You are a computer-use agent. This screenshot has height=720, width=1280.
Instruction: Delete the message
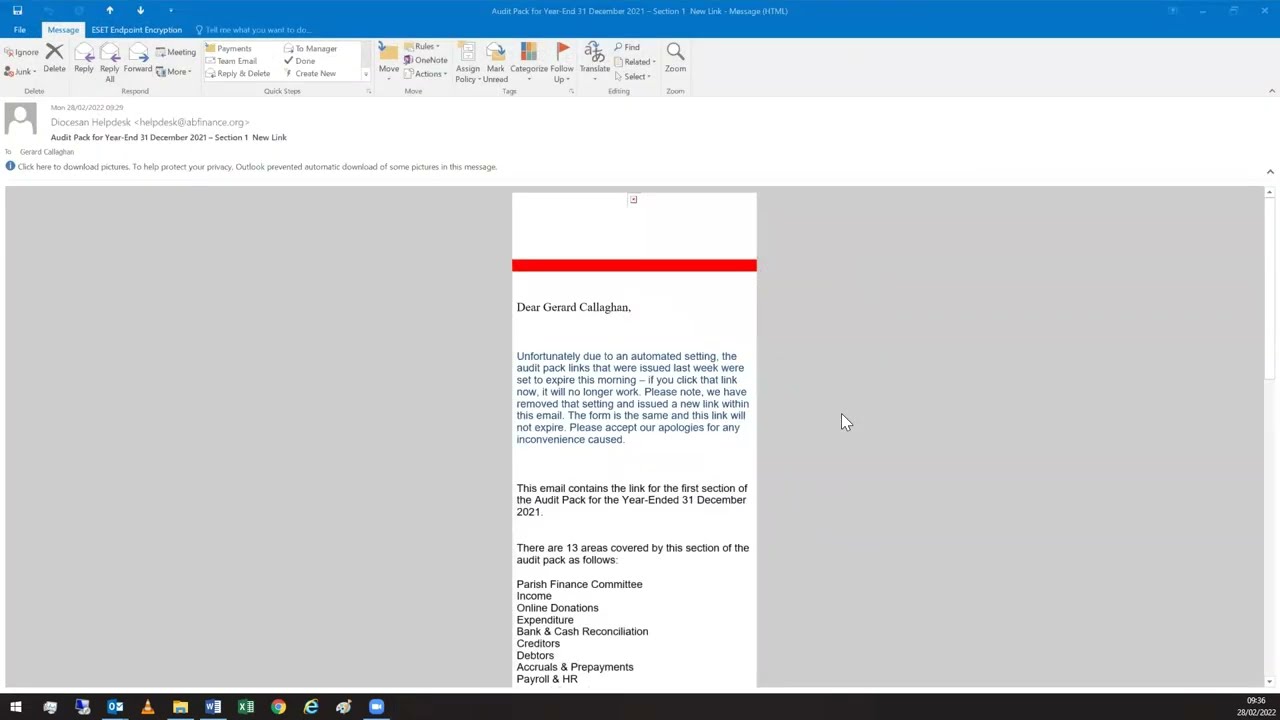pyautogui.click(x=55, y=60)
